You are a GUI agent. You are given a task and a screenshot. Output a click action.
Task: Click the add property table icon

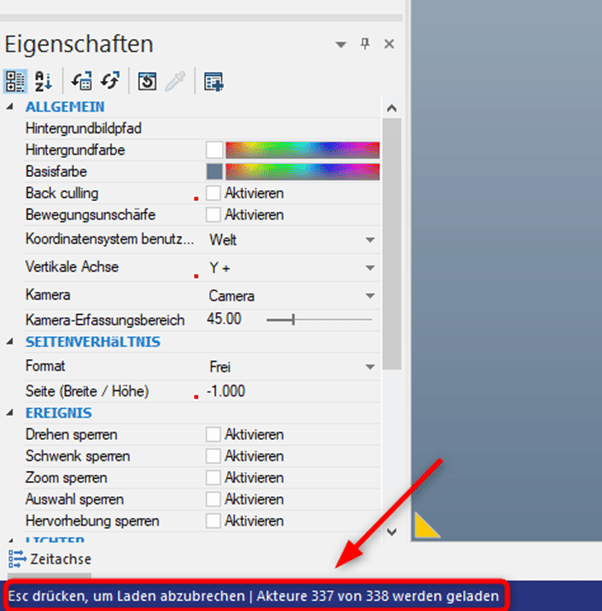point(213,82)
